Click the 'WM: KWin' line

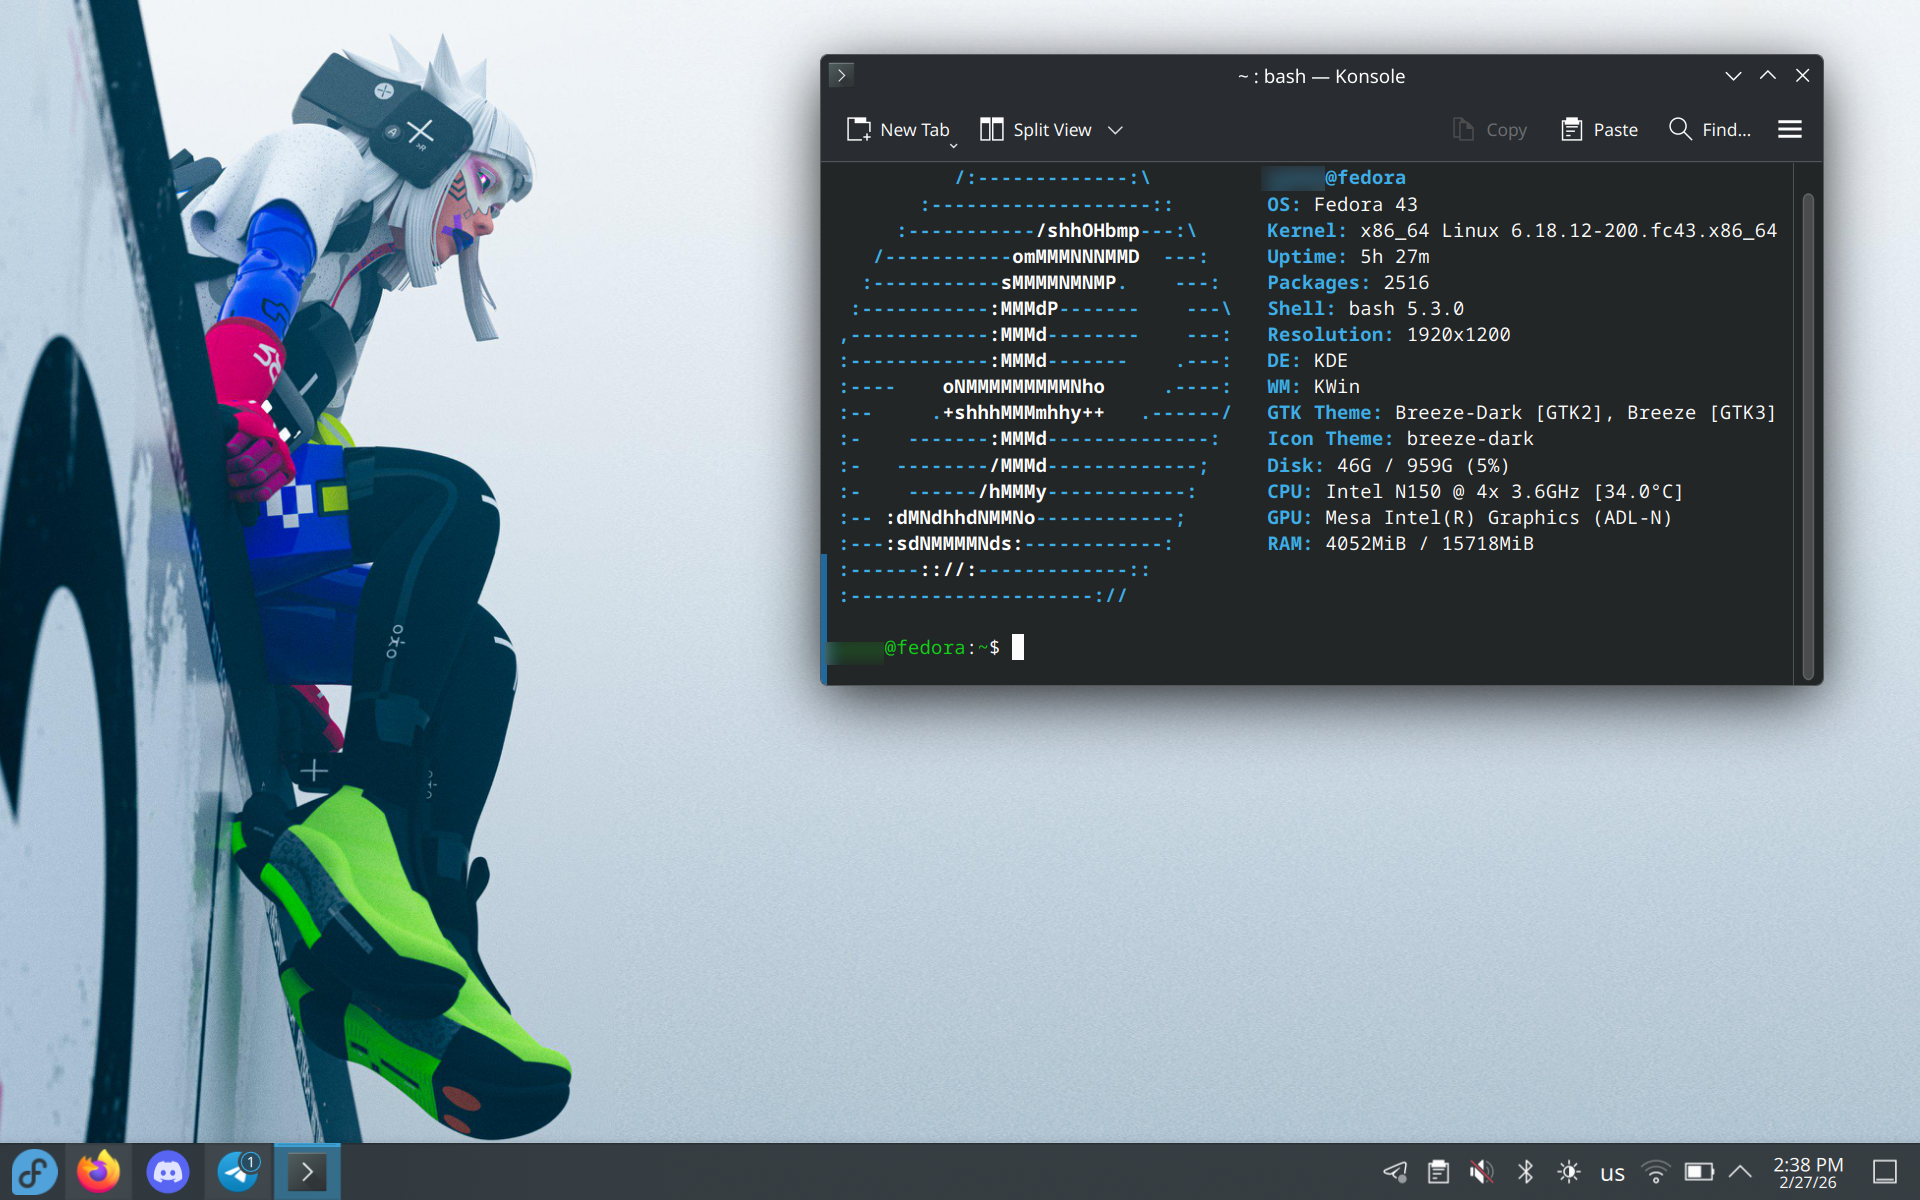pos(1313,386)
